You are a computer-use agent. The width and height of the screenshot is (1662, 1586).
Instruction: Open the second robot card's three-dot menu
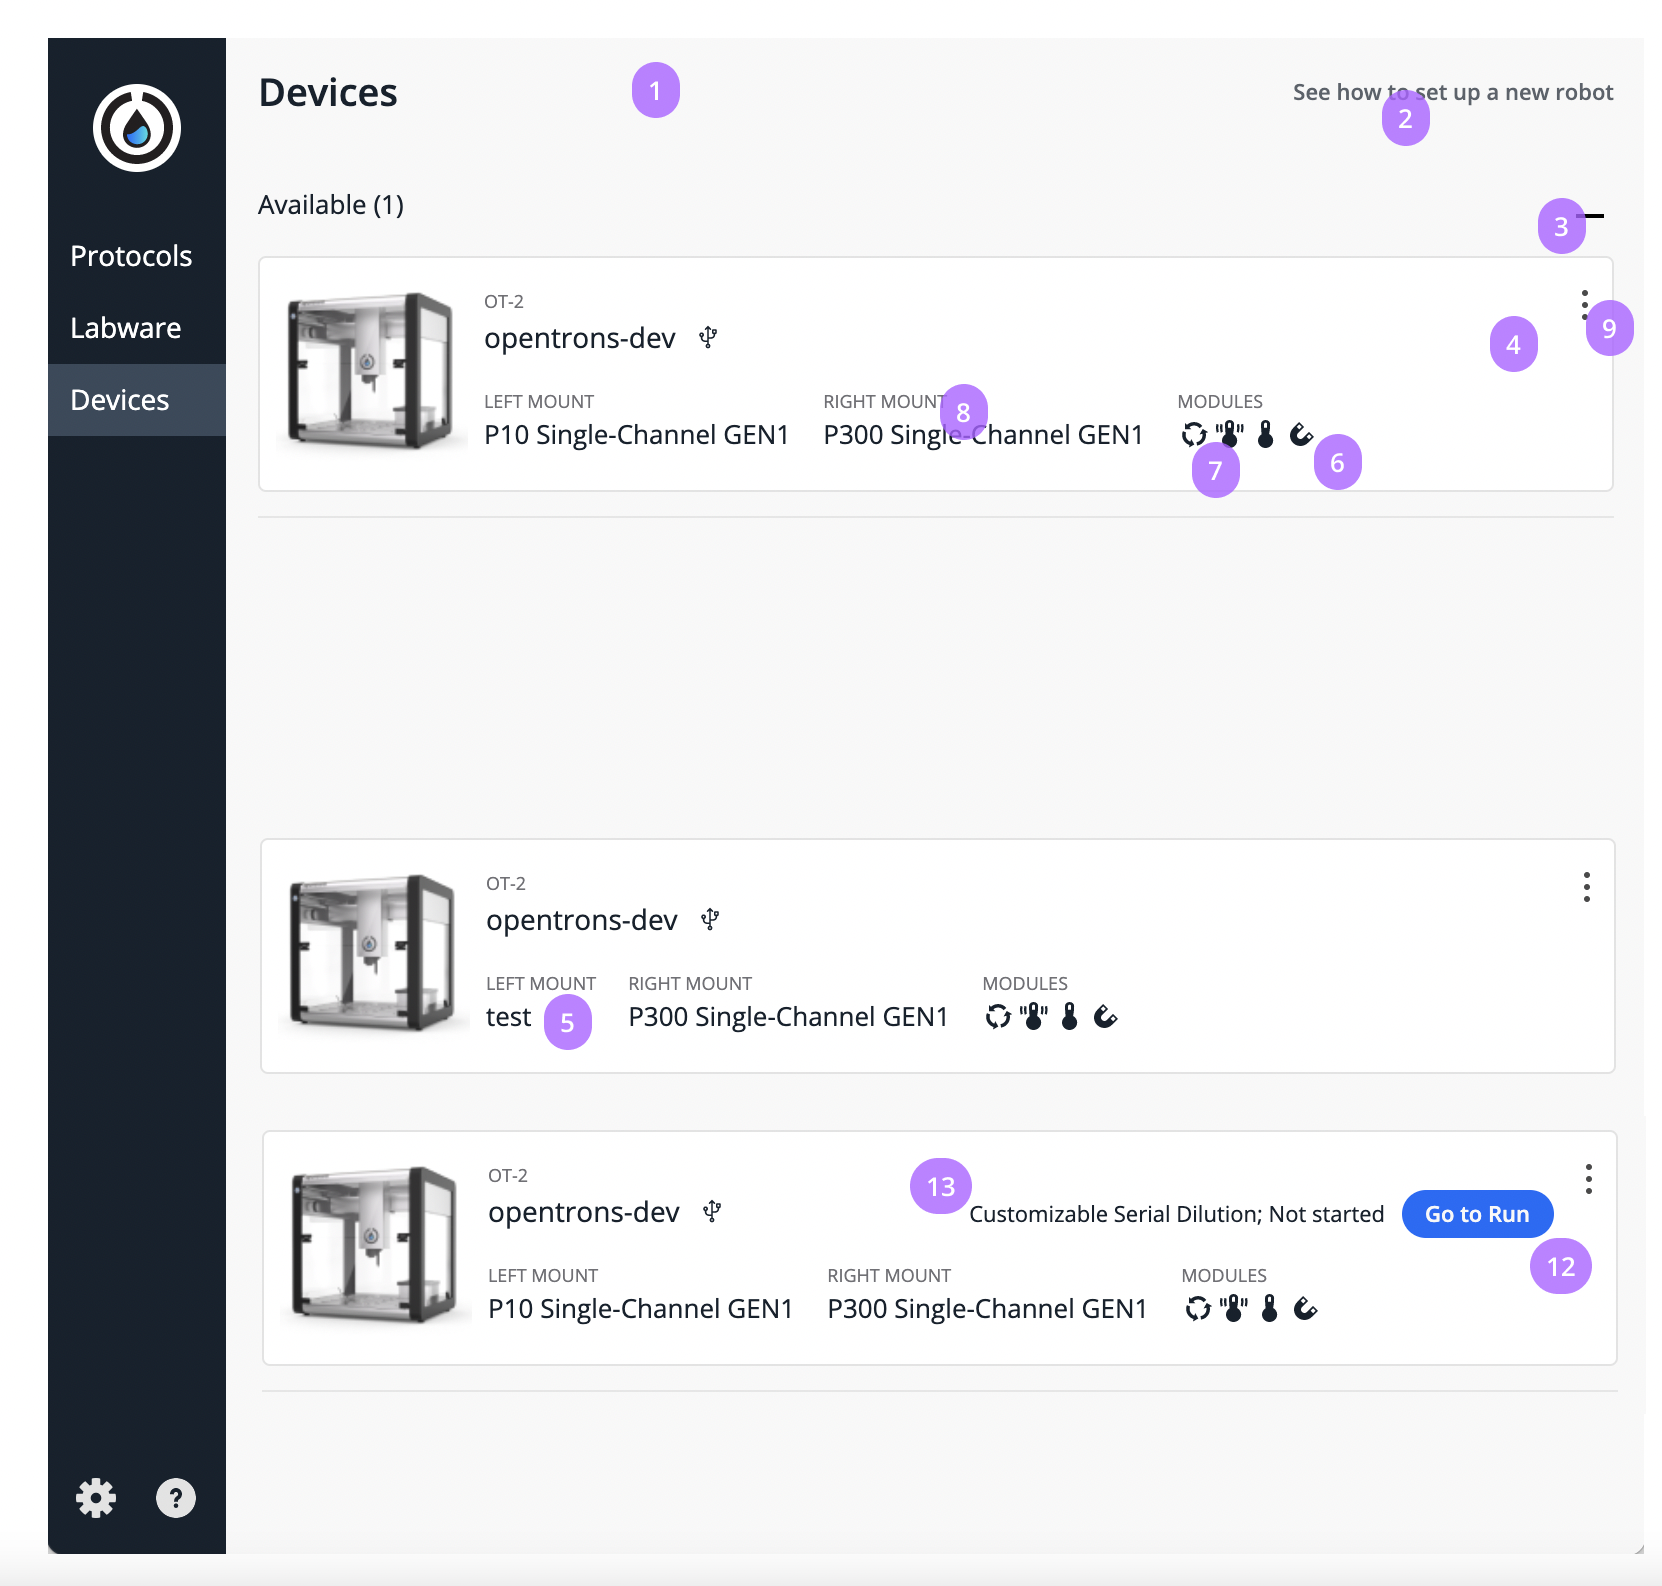[1586, 887]
